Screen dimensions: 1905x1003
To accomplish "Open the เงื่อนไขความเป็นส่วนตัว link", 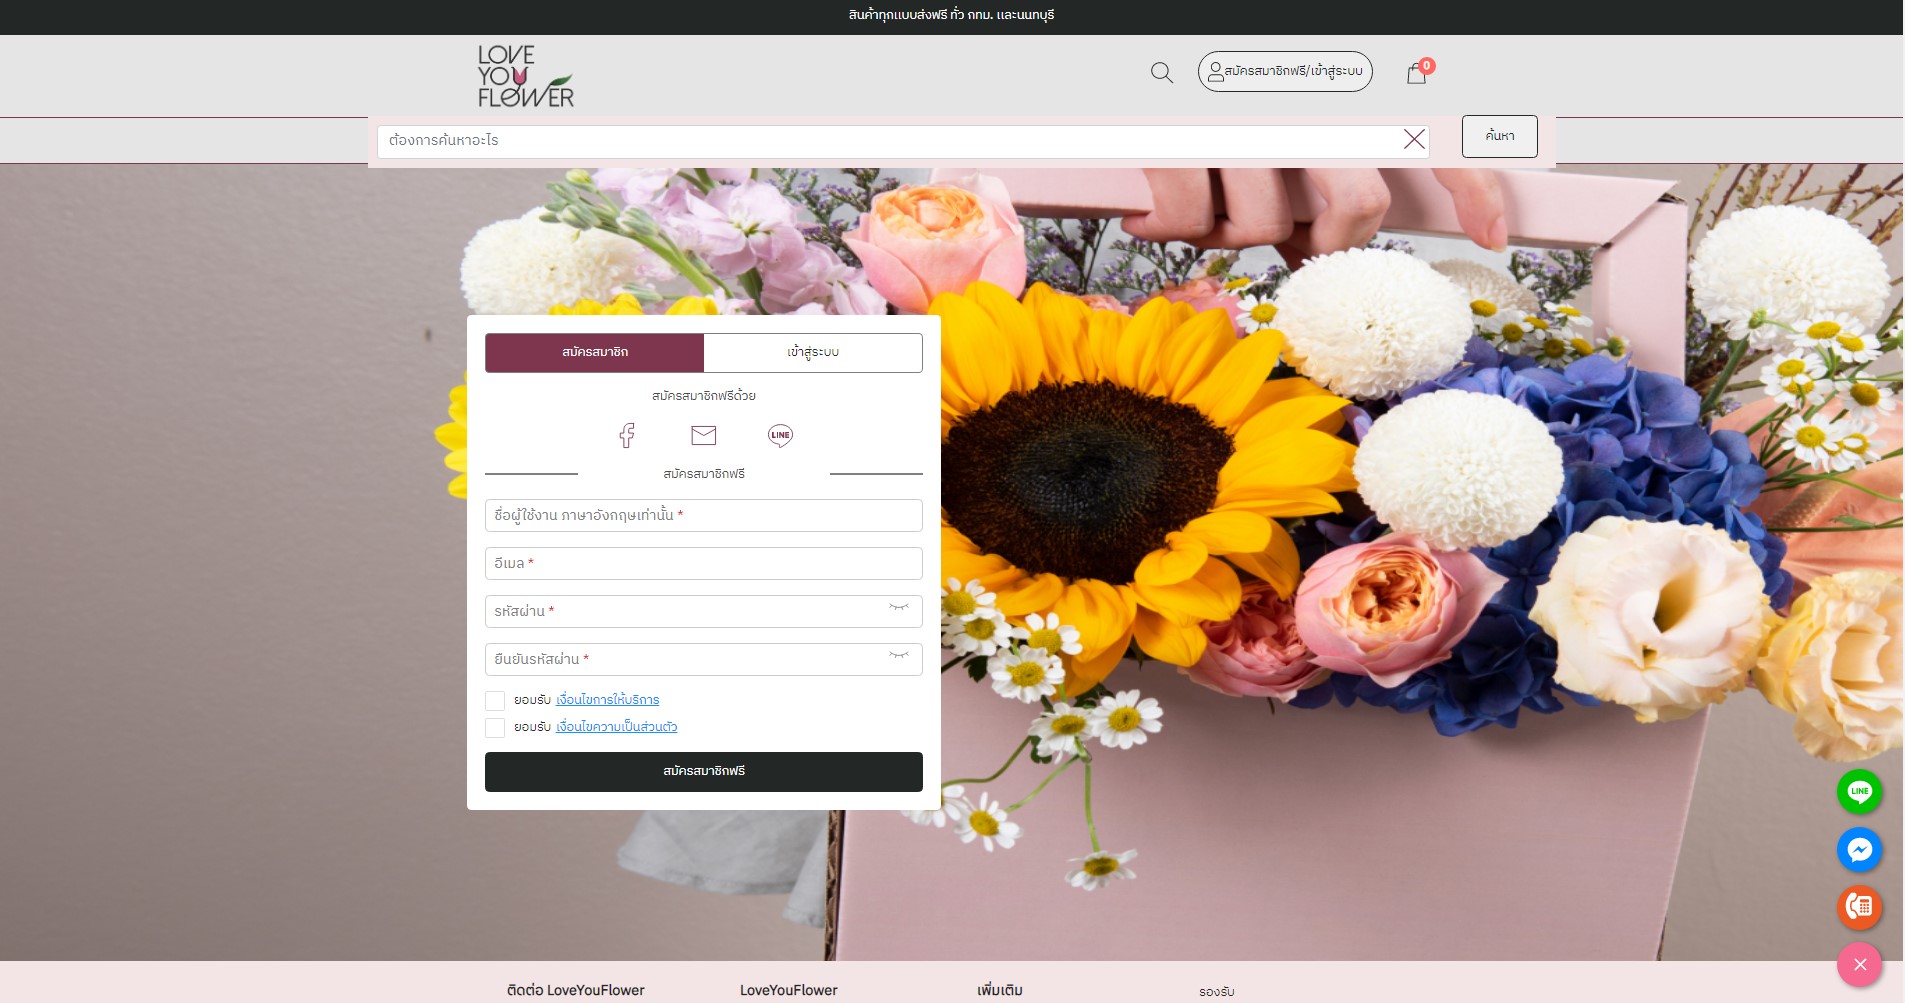I will tap(617, 727).
